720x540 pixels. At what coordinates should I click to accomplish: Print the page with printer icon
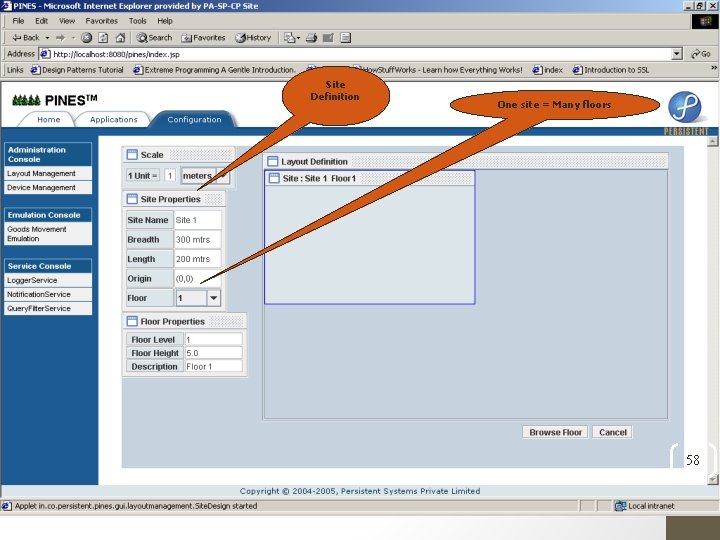(x=311, y=38)
